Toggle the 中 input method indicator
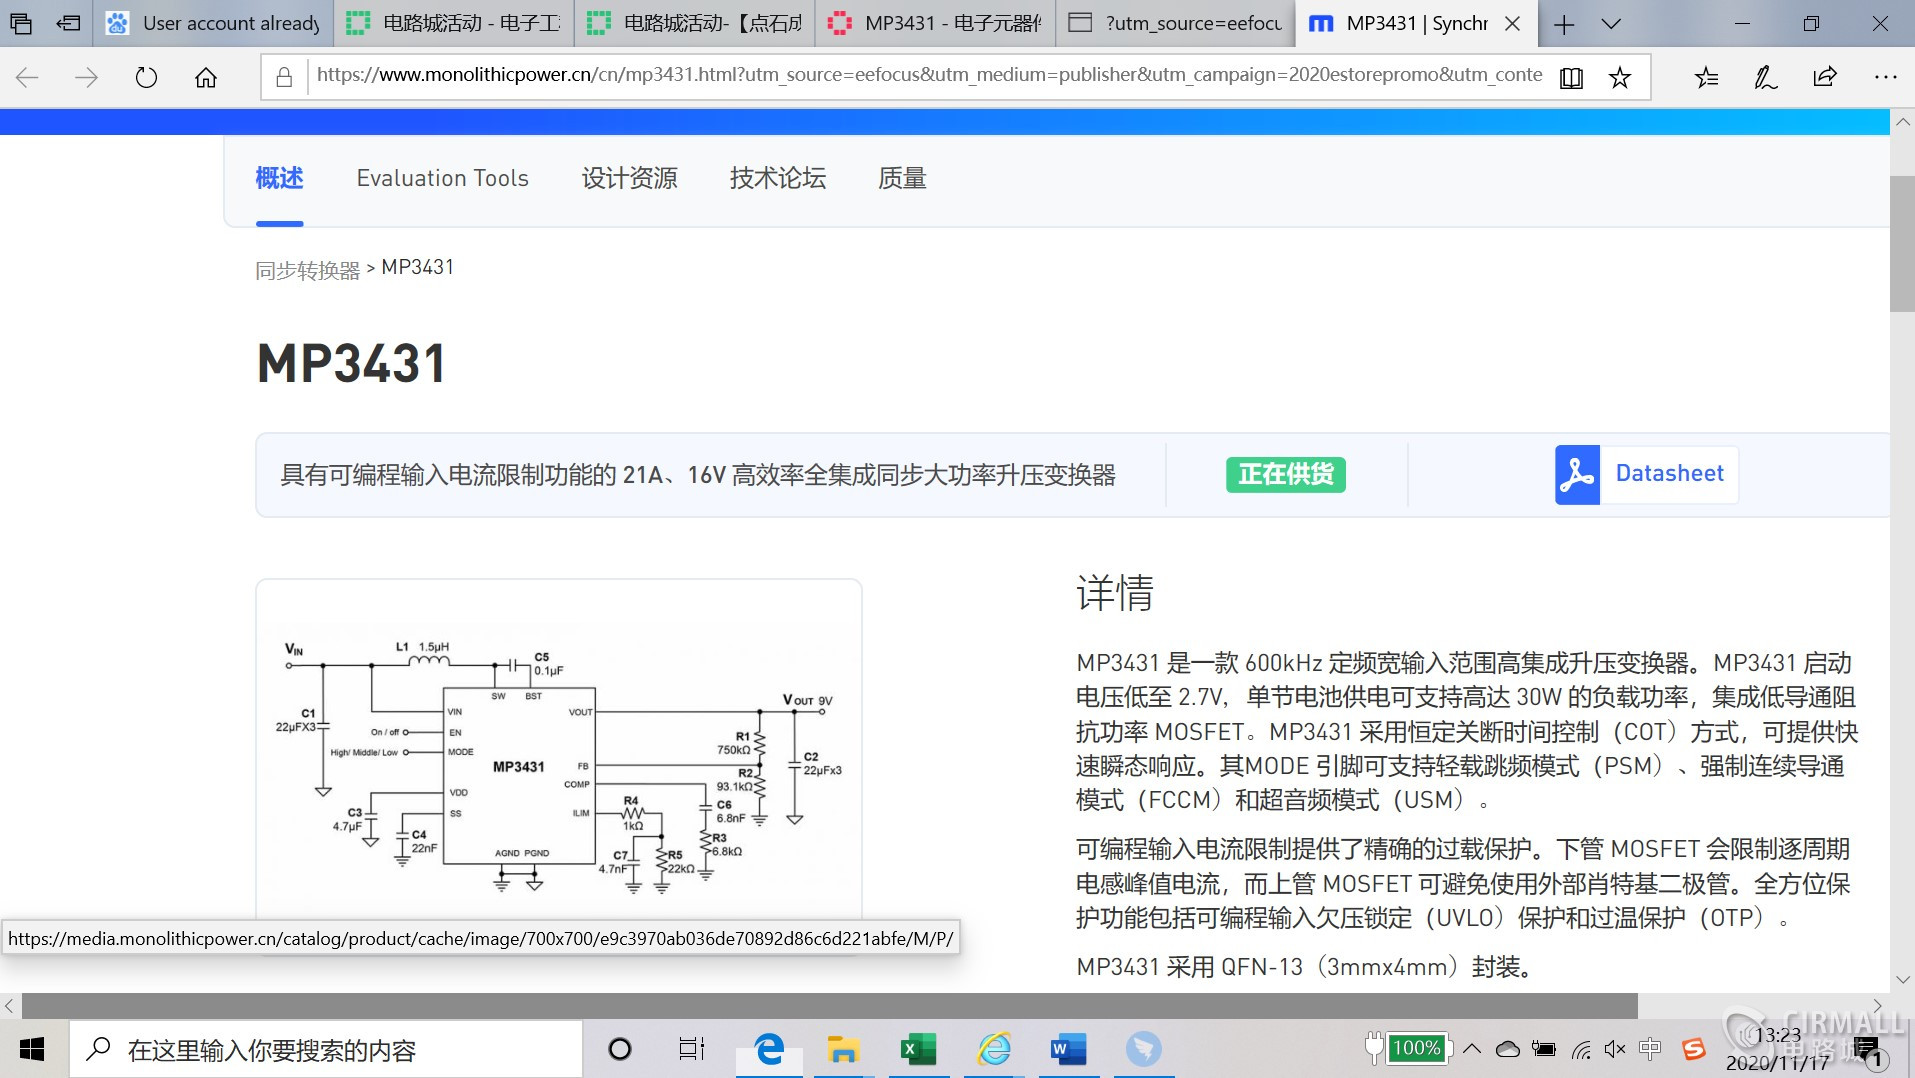 1650,1049
